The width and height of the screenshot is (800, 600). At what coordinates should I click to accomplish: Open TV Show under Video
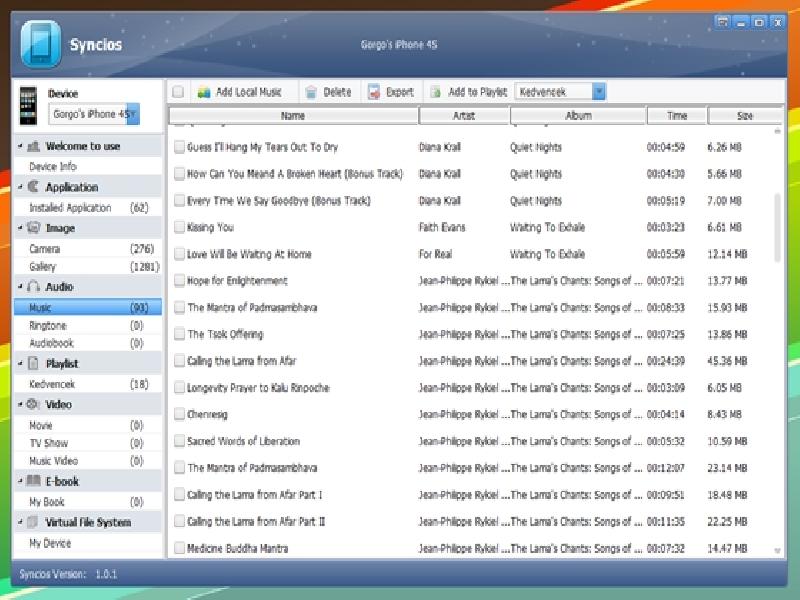click(88, 443)
